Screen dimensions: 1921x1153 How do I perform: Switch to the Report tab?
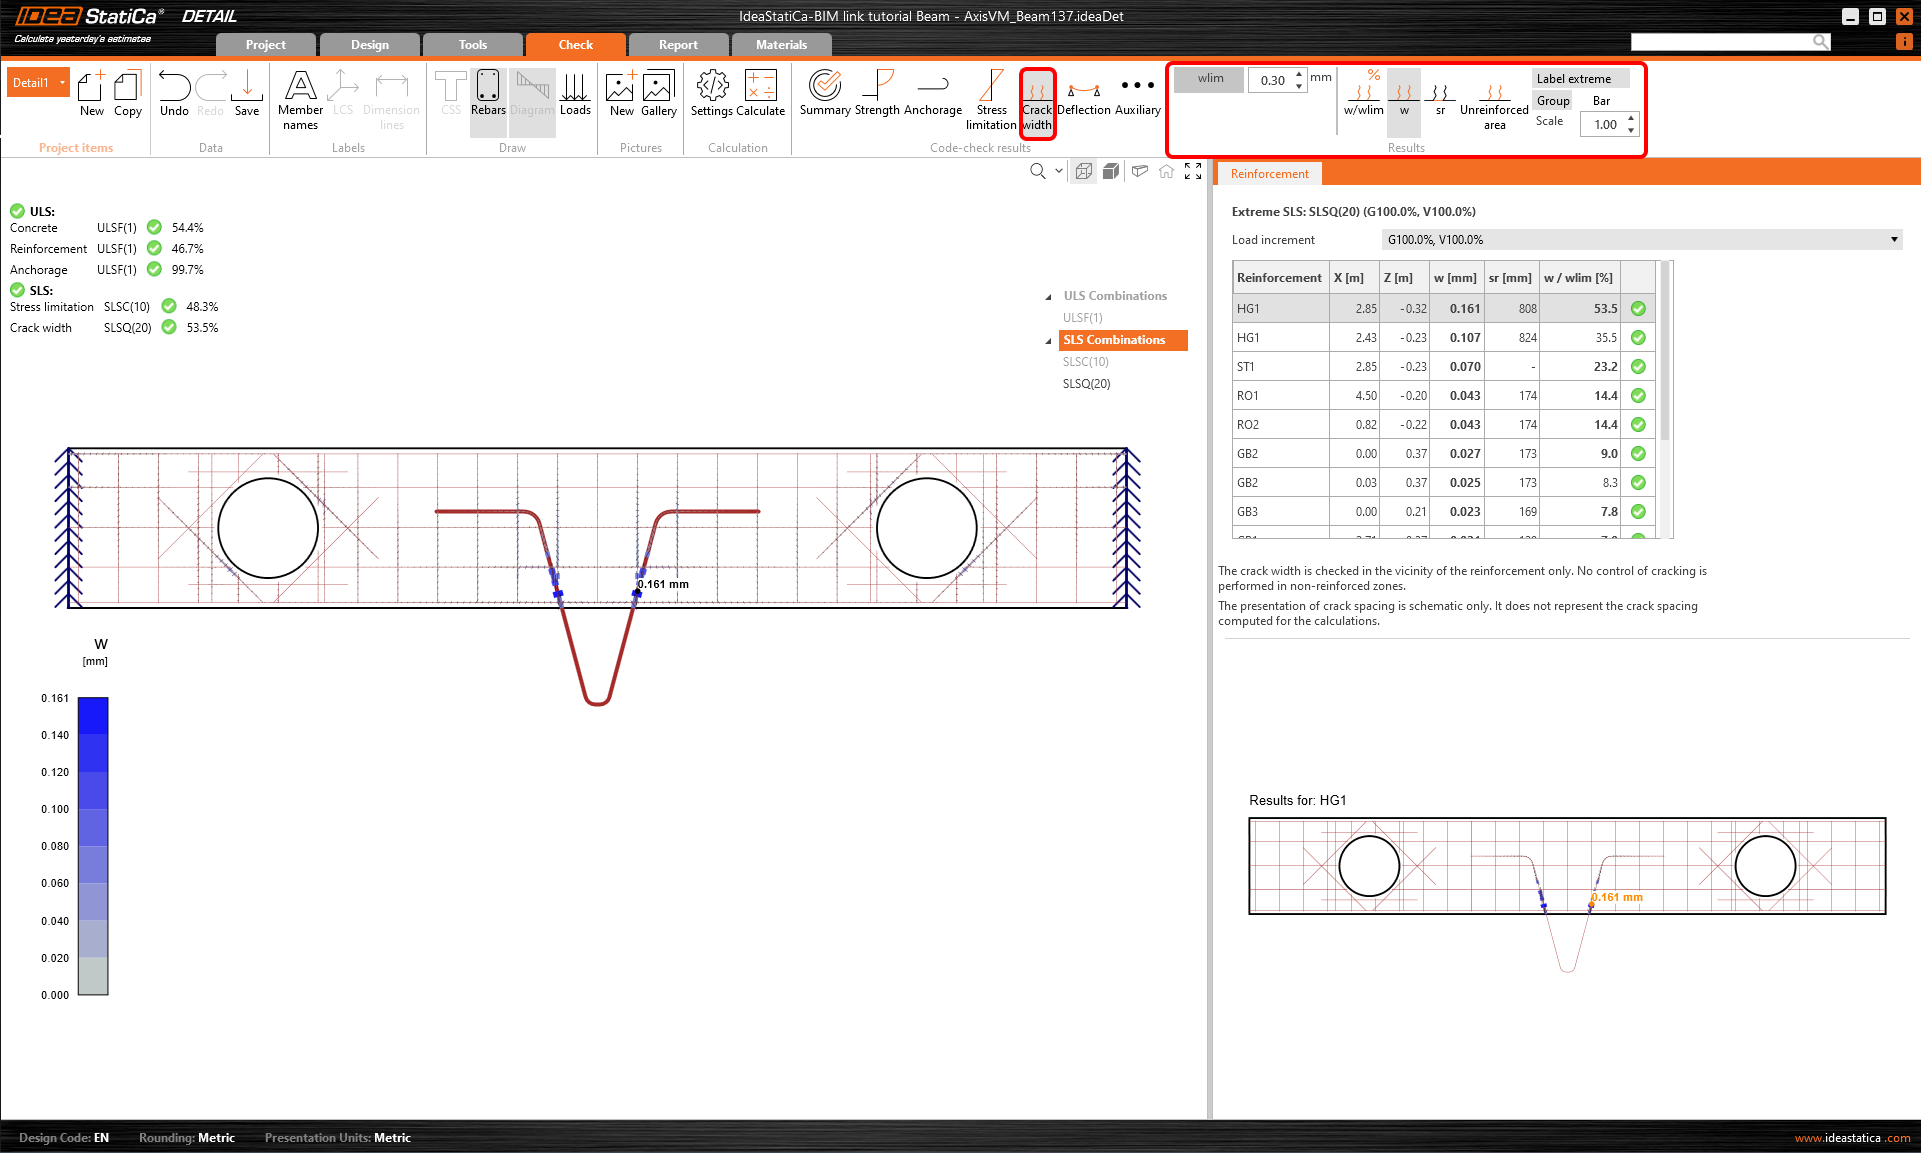click(678, 45)
